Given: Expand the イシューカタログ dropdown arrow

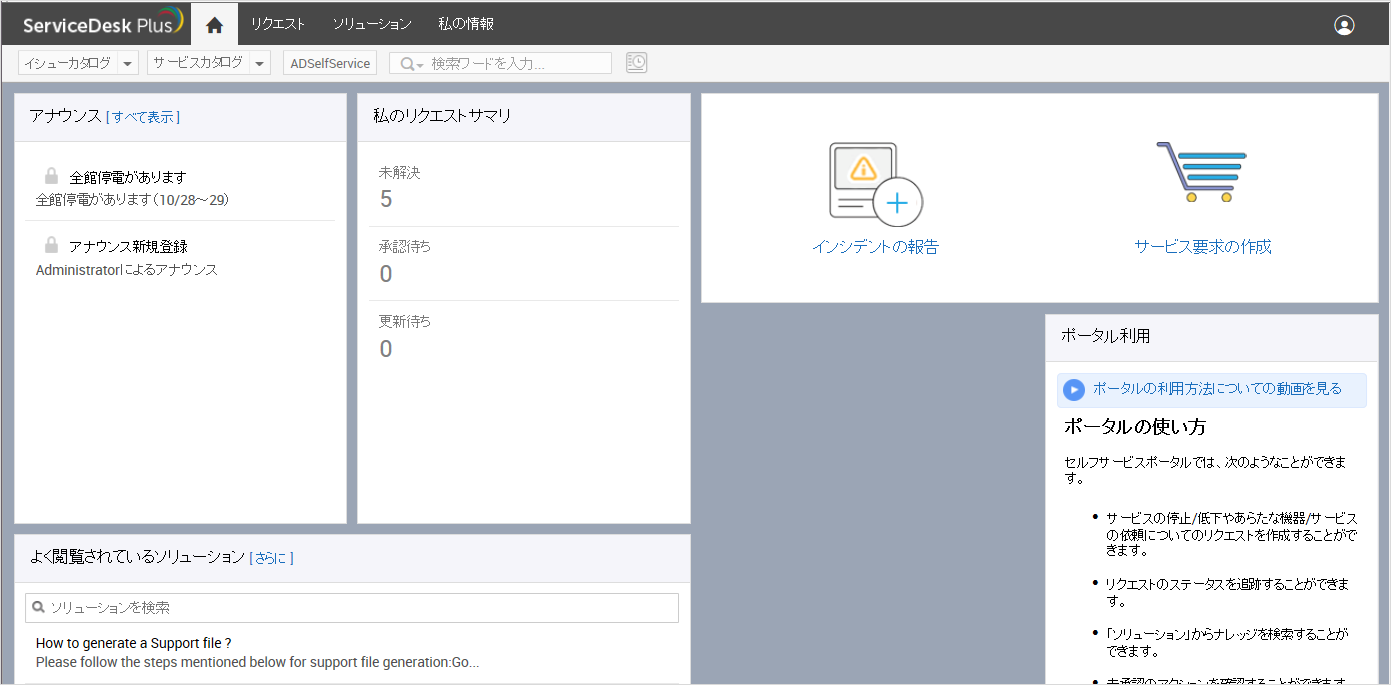Looking at the screenshot, I should [x=128, y=63].
